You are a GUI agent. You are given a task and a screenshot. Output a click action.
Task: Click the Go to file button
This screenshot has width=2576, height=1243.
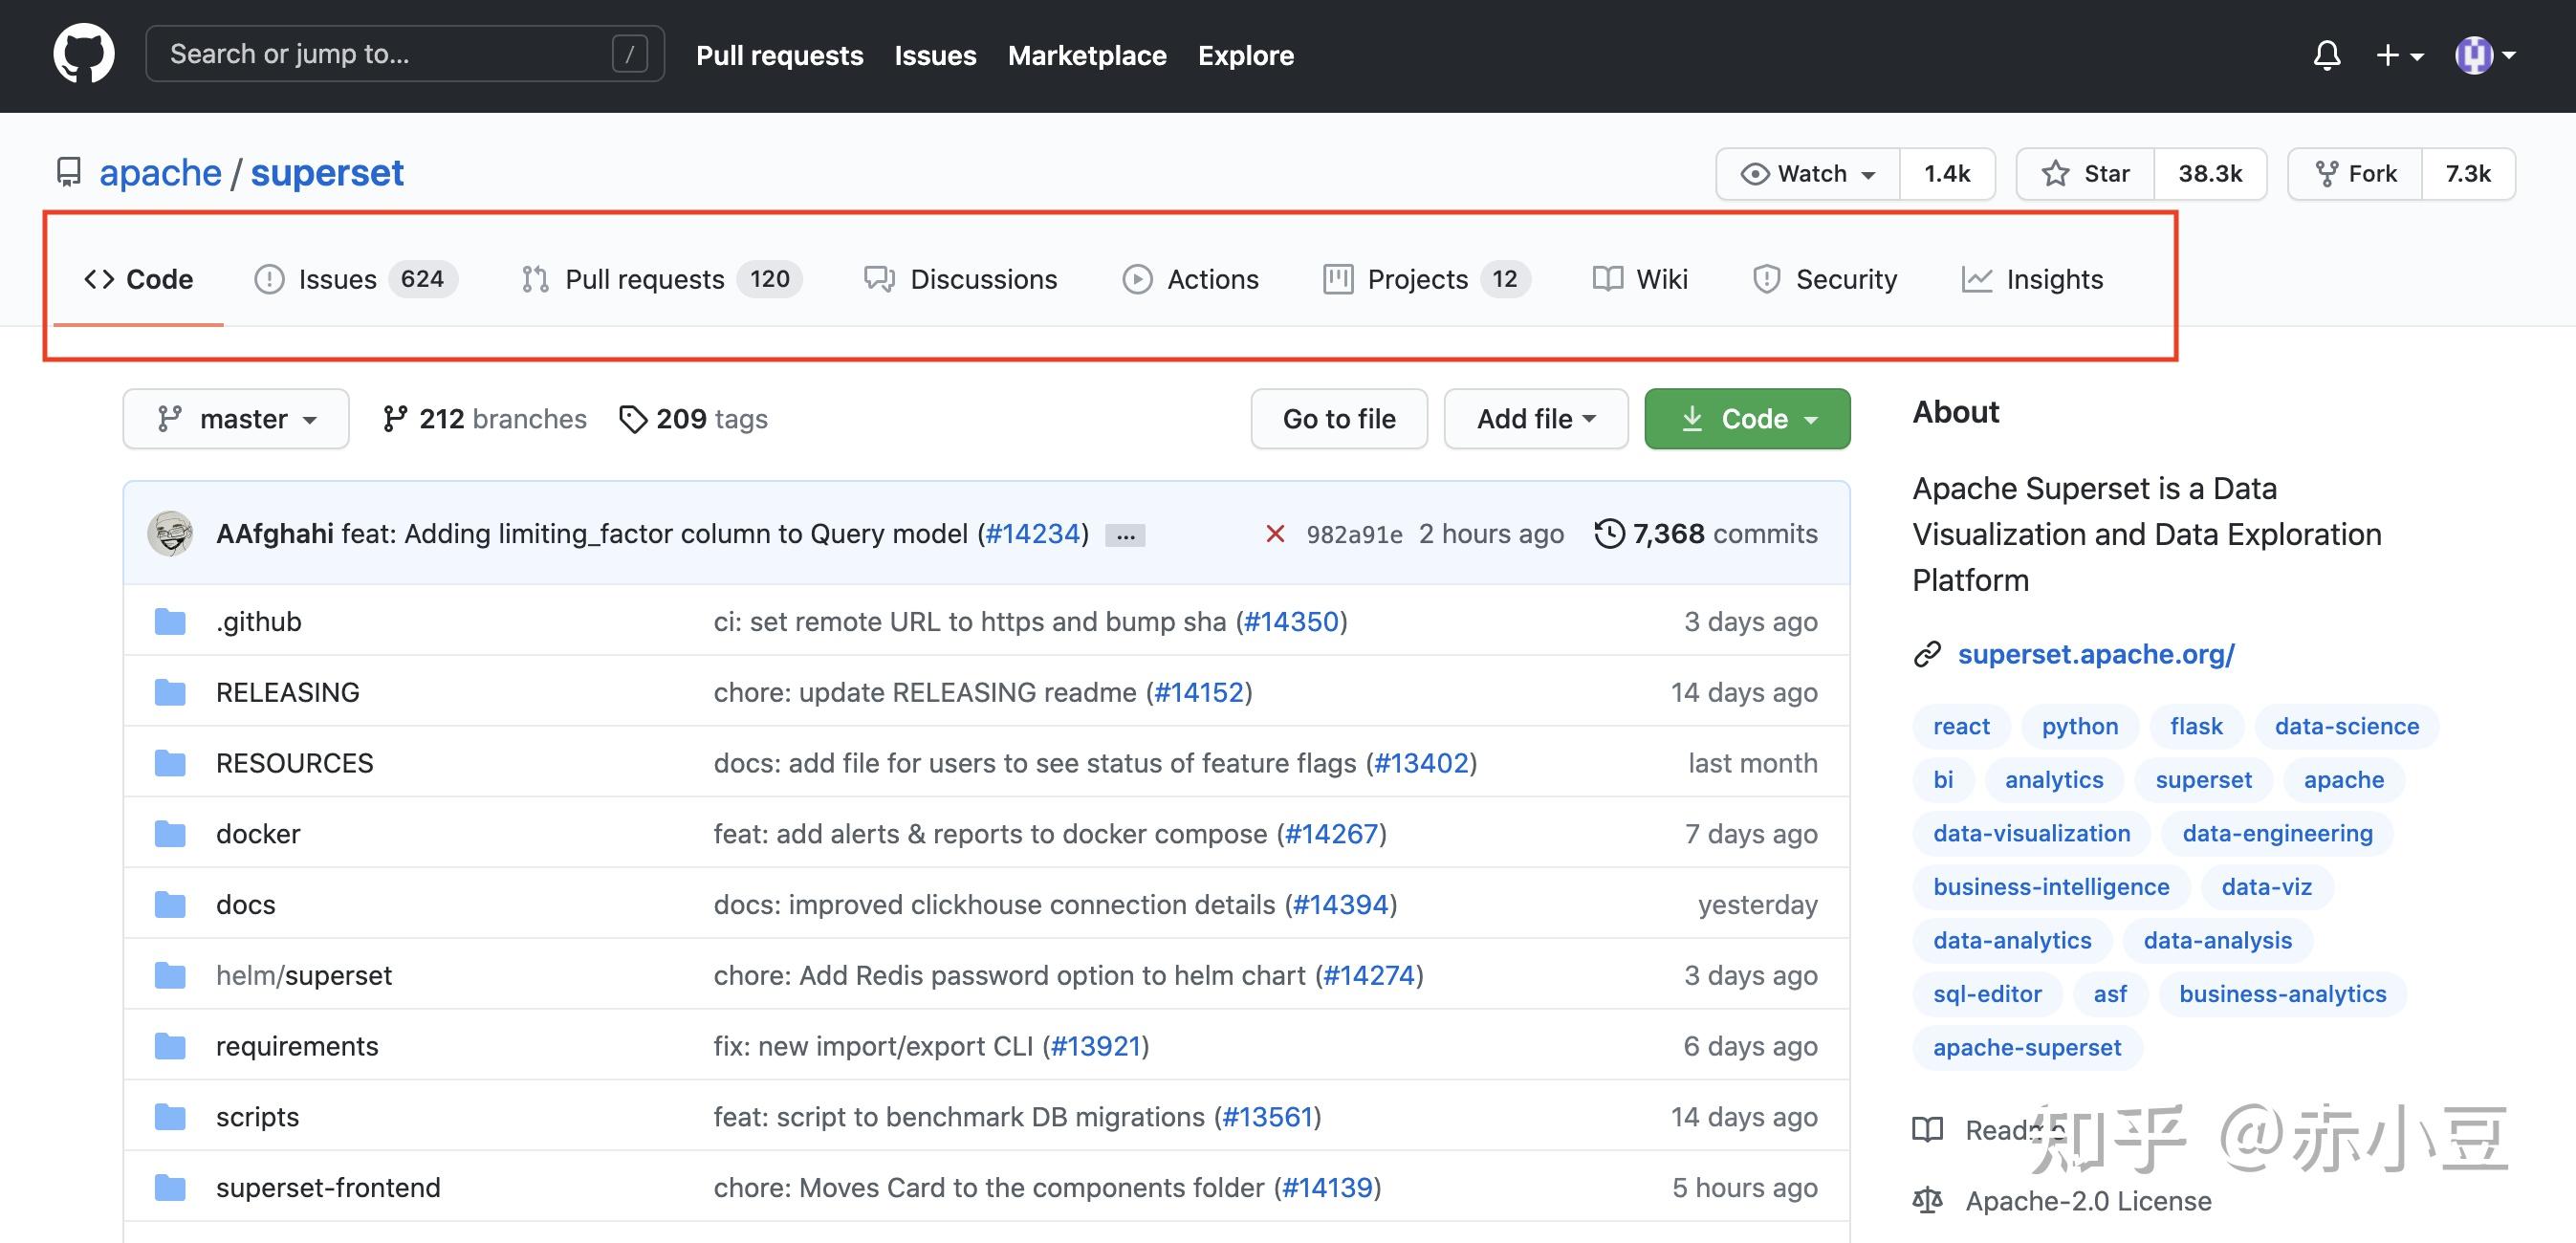[x=1338, y=419]
